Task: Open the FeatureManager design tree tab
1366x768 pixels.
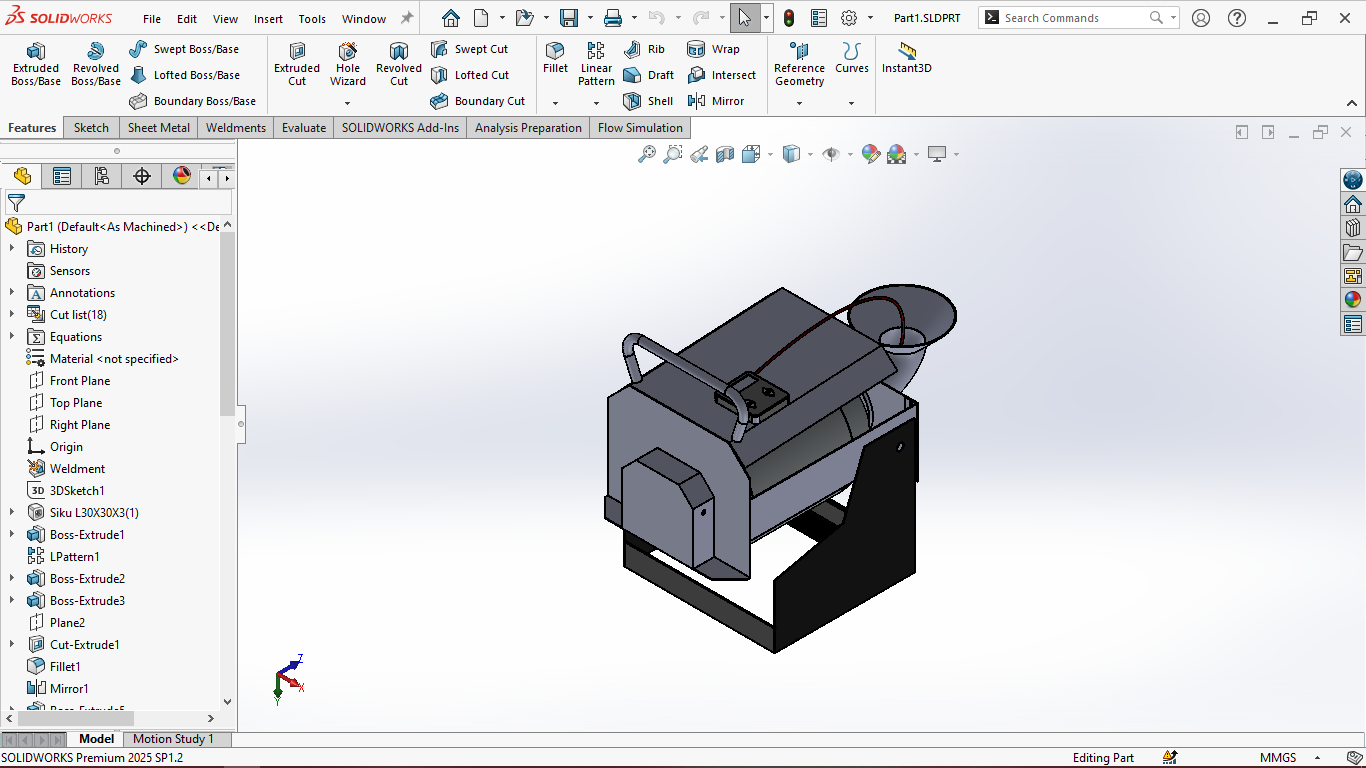Action: (x=21, y=176)
